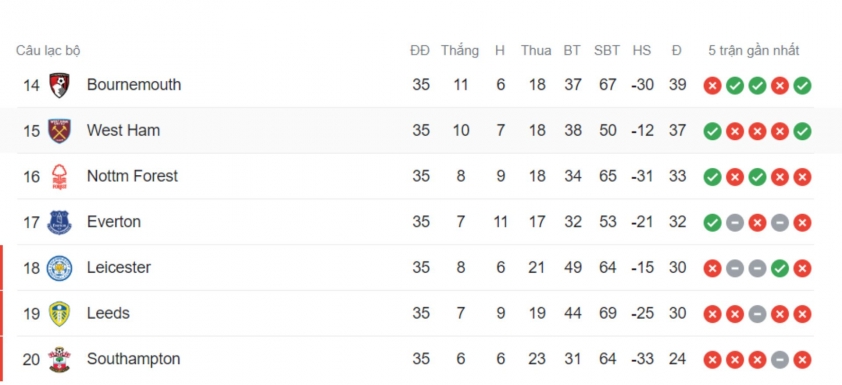Click the Southampton club crest
The width and height of the screenshot is (842, 385).
(59, 359)
